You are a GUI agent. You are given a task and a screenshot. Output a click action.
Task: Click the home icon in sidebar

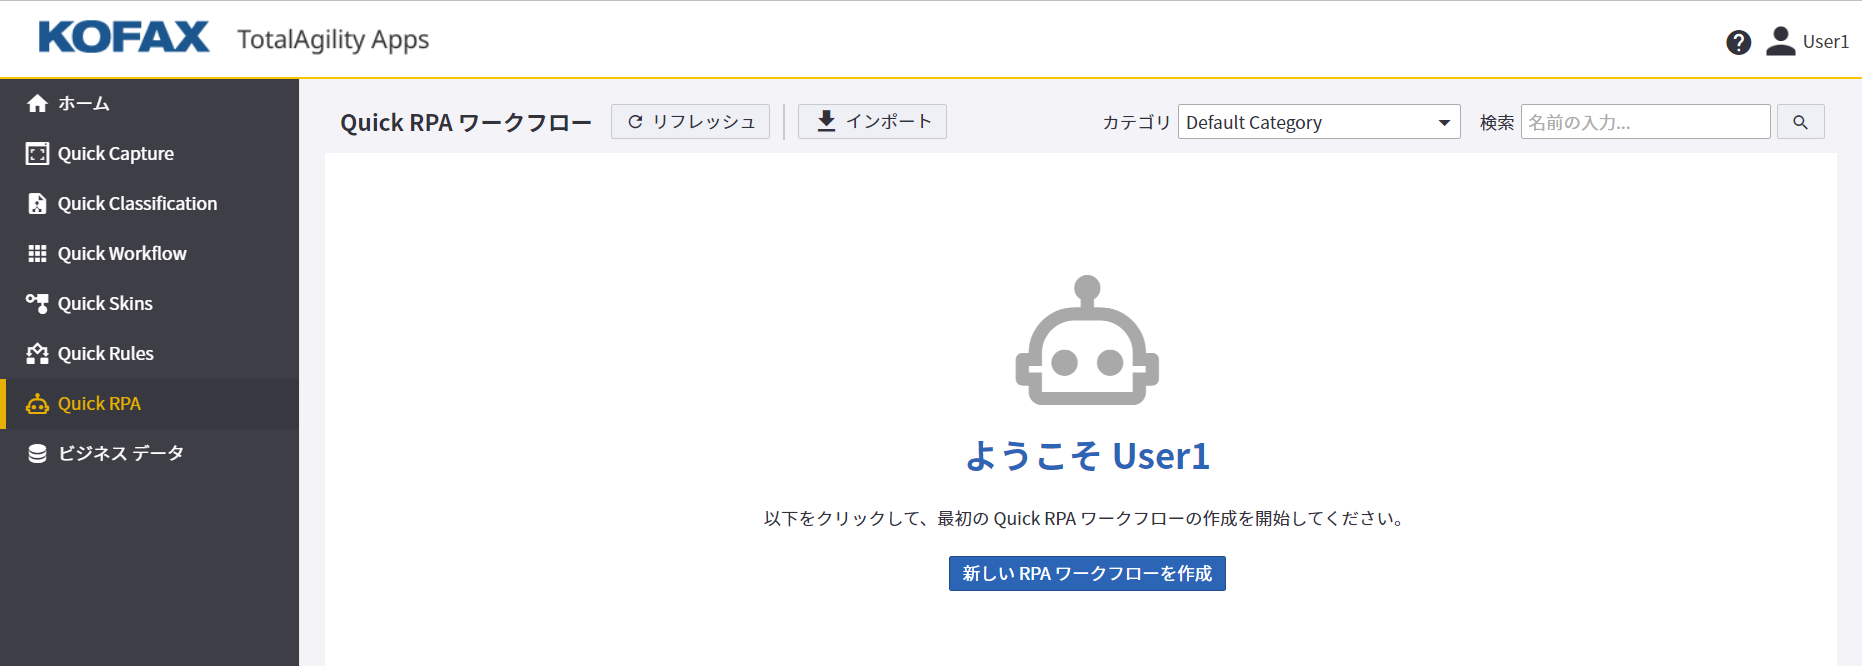click(x=38, y=103)
